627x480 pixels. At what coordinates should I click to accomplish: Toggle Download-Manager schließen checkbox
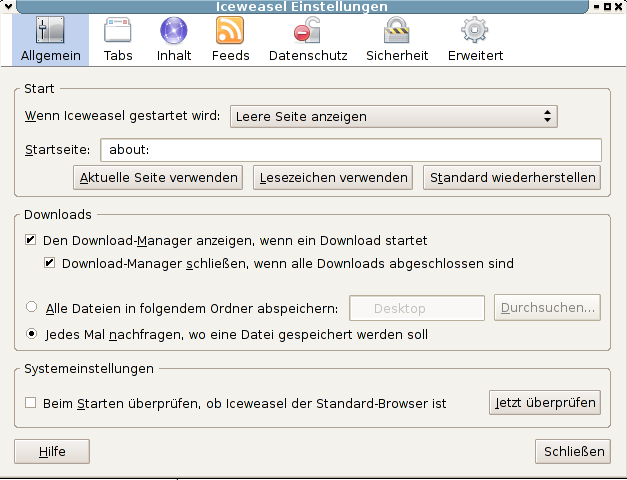pos(50,264)
